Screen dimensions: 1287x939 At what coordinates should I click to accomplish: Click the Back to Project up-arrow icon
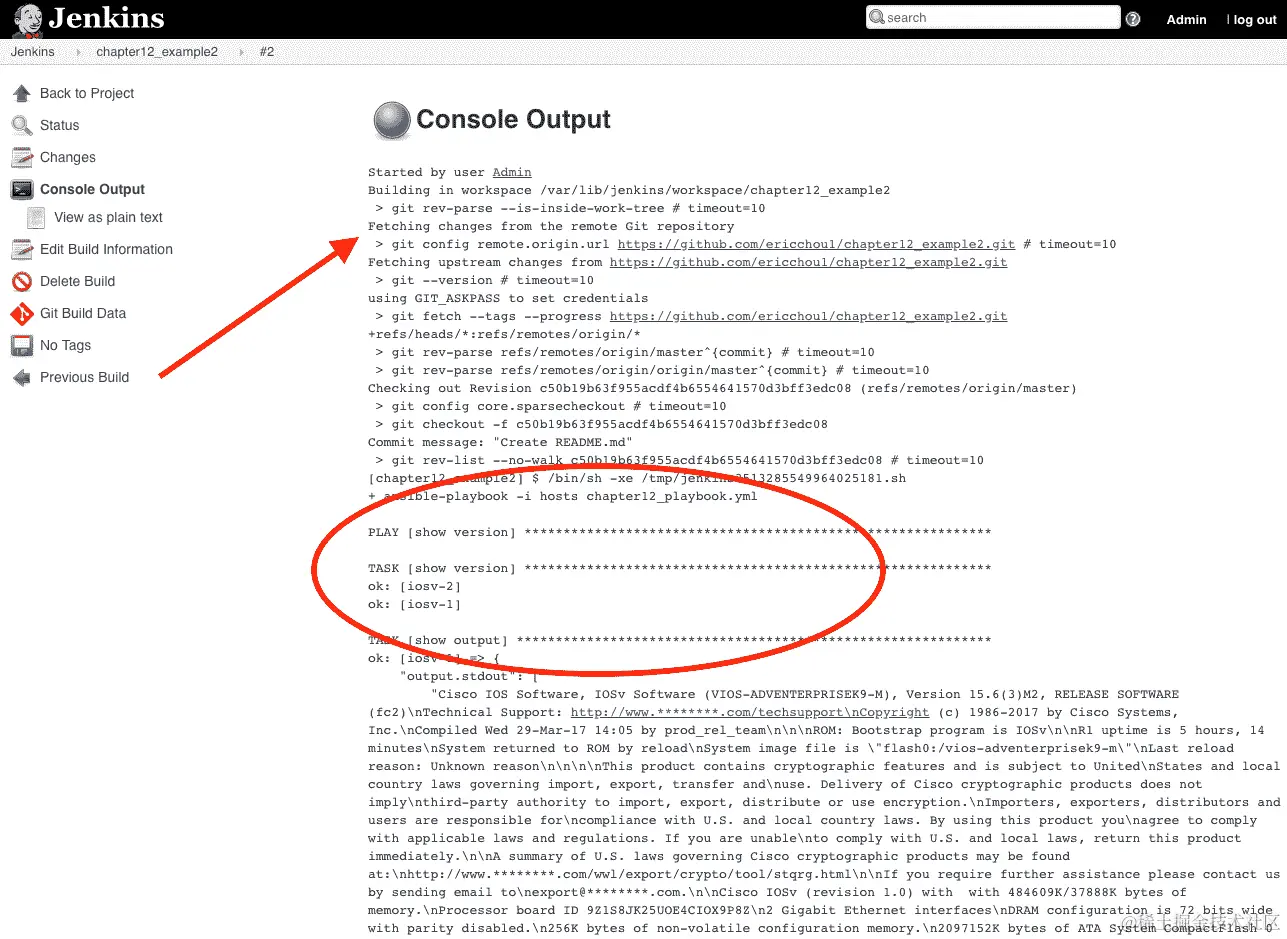22,93
